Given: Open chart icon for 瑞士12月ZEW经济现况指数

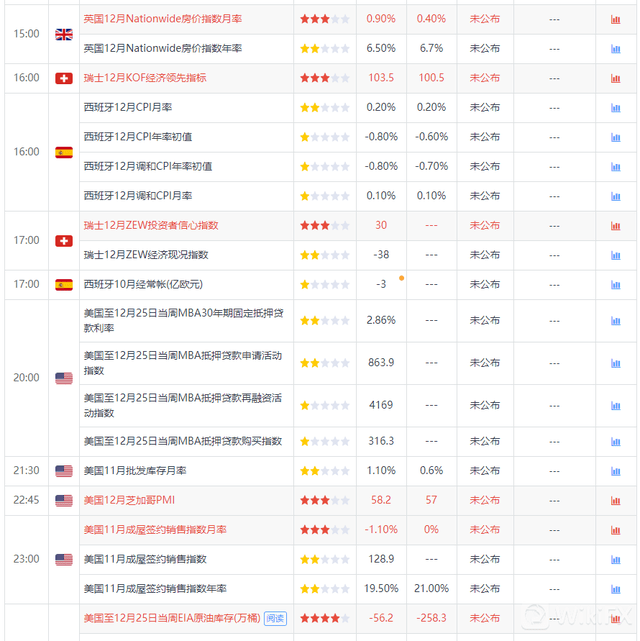Looking at the screenshot, I should [x=615, y=255].
